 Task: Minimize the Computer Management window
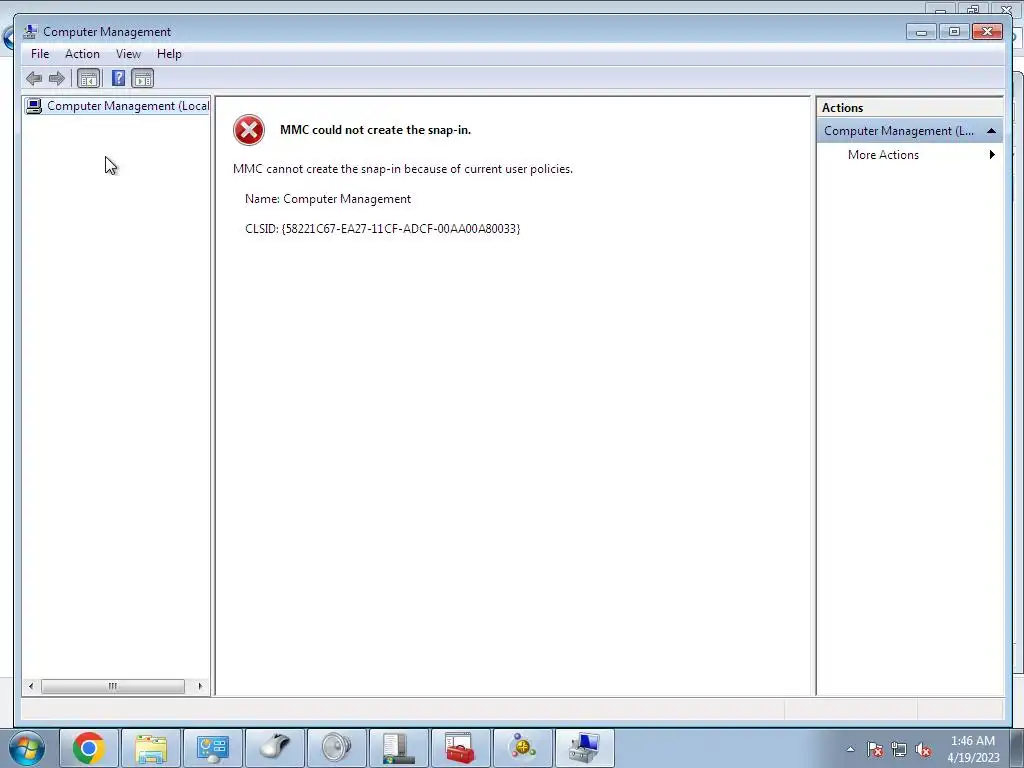point(921,31)
